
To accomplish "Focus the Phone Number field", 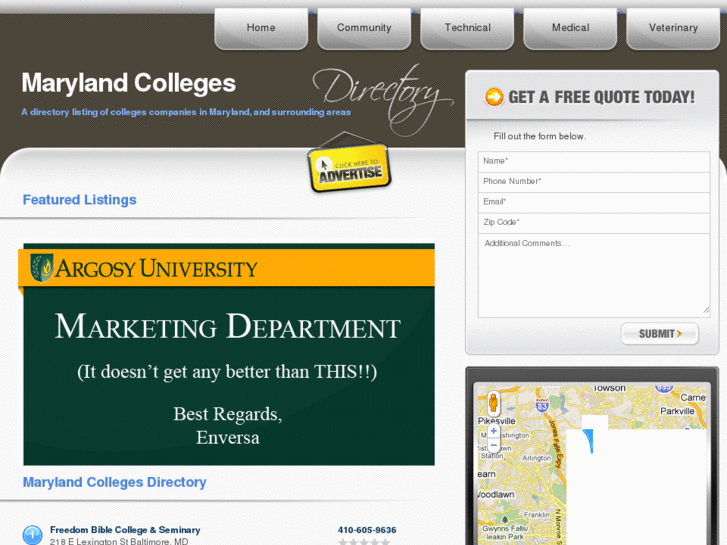I will coord(593,181).
